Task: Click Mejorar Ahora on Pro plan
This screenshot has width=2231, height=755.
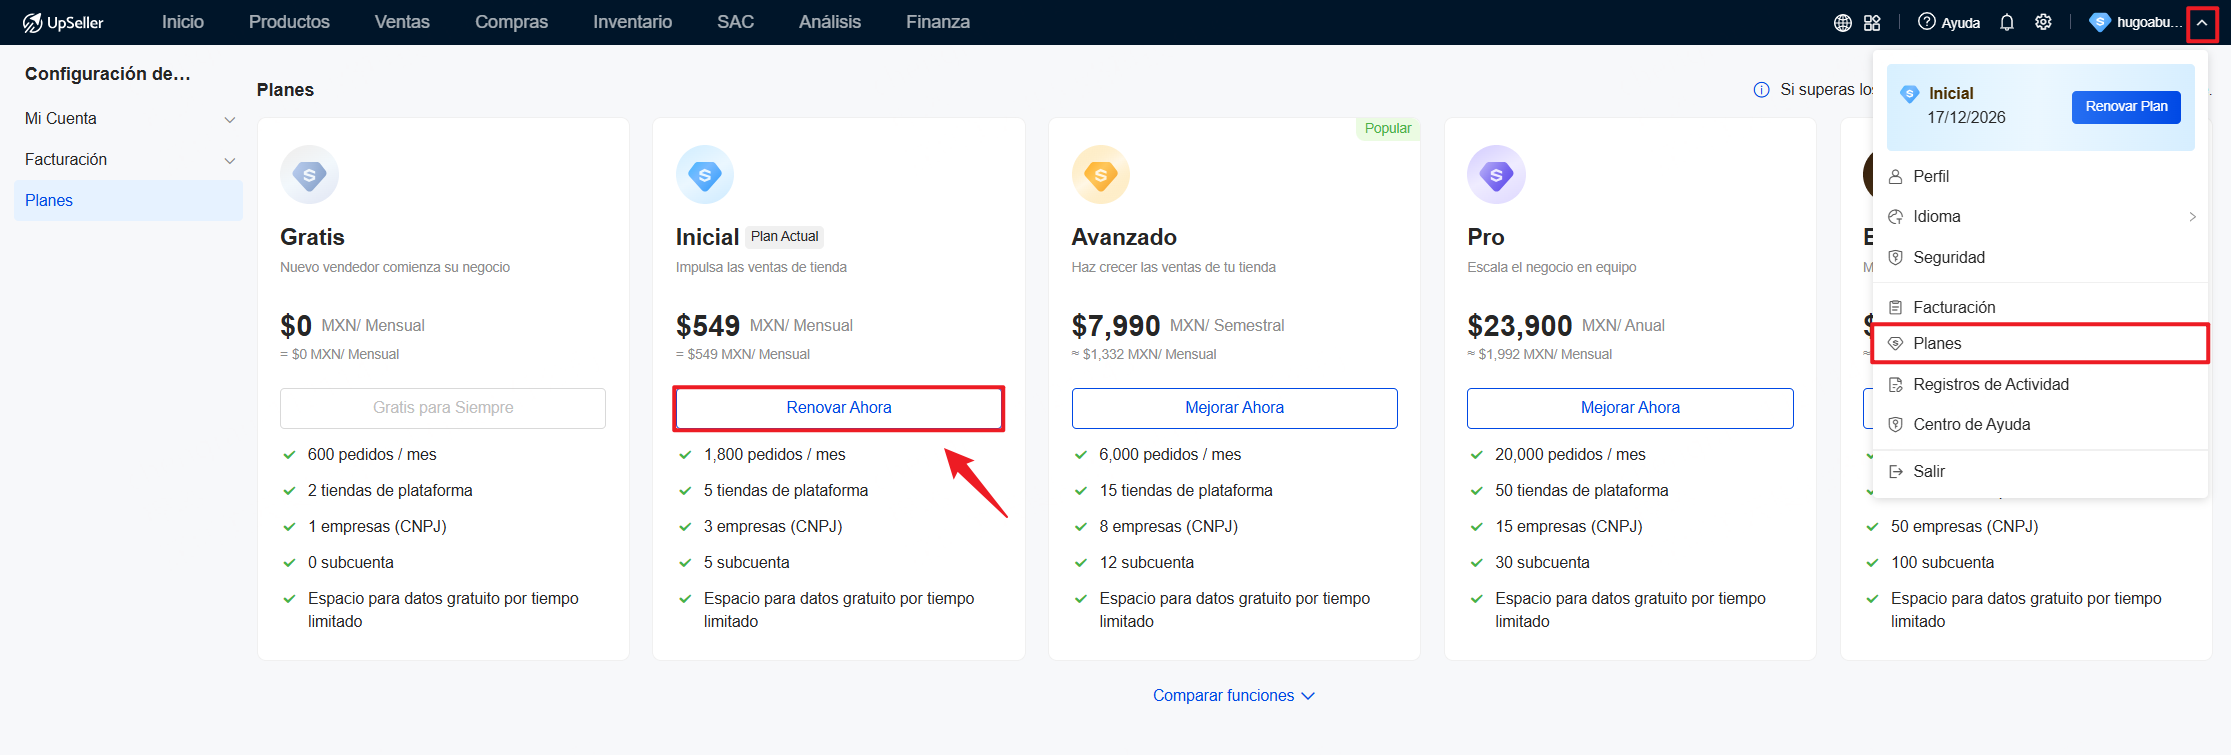Action: coord(1630,408)
